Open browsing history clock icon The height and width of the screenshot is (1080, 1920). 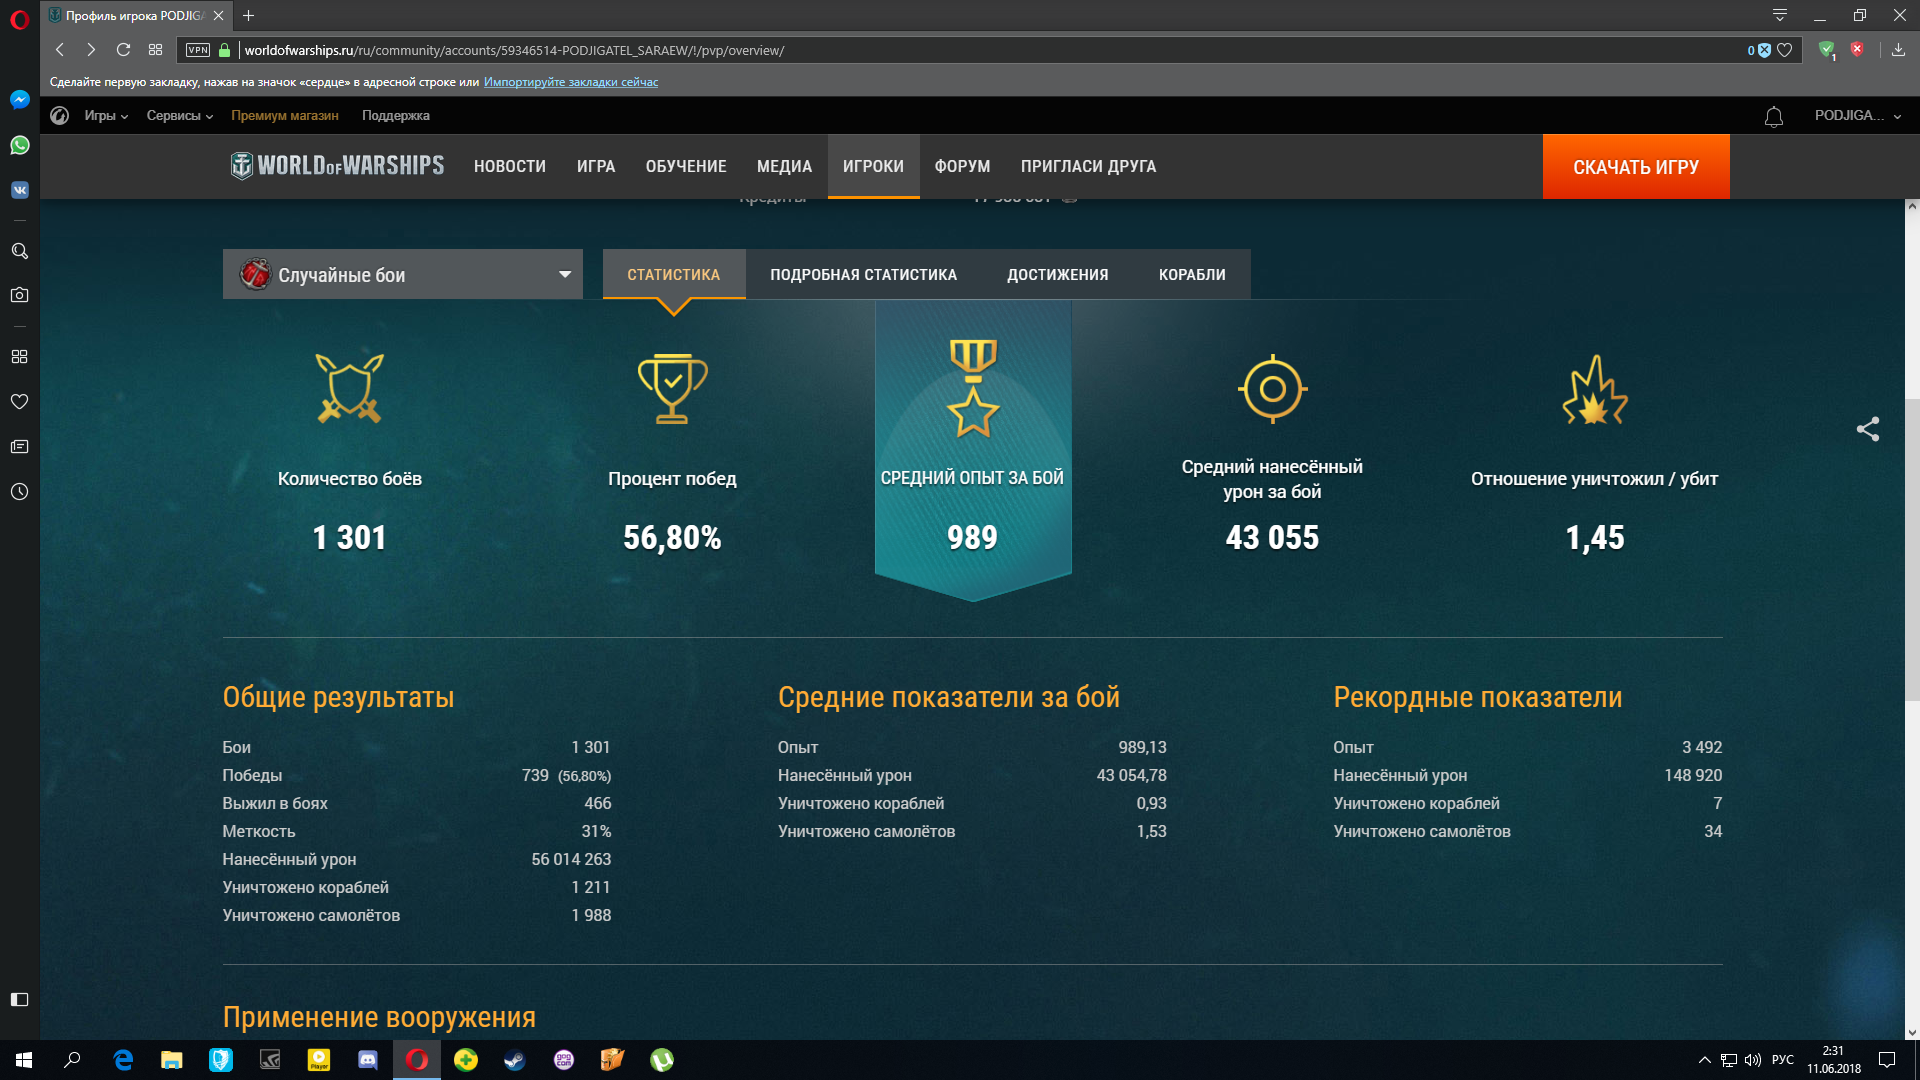19,492
